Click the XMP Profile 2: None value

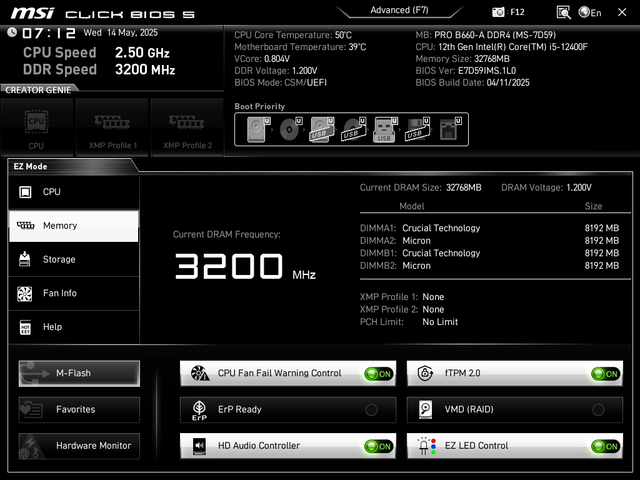click(x=433, y=309)
